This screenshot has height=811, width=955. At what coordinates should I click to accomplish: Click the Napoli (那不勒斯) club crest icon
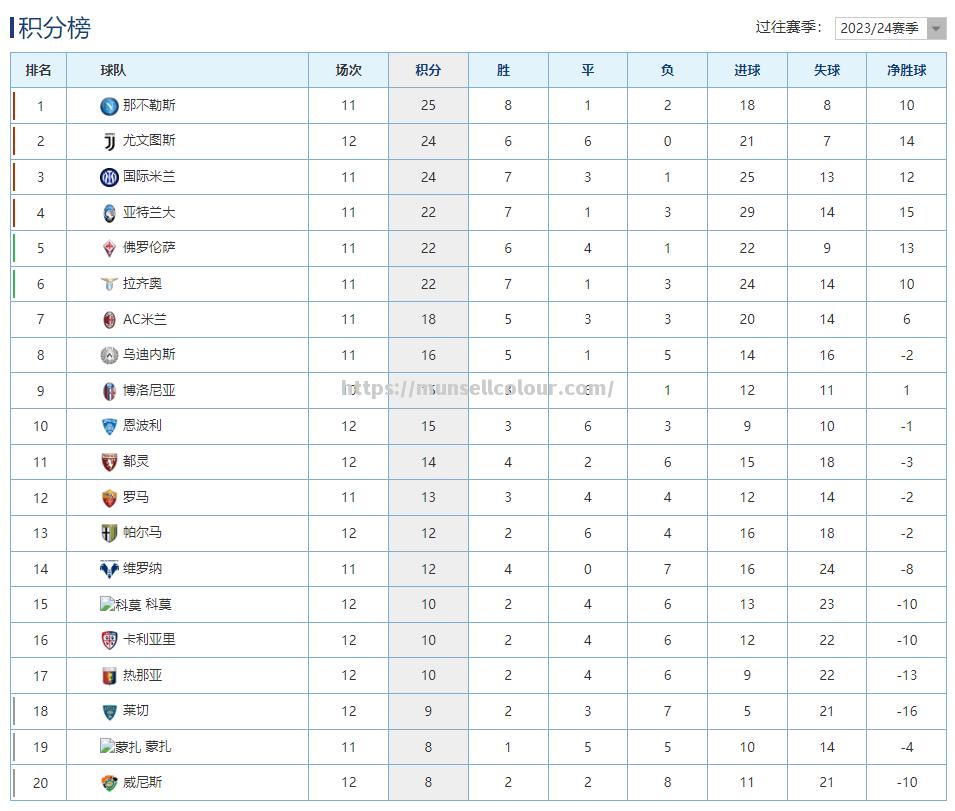[x=109, y=106]
